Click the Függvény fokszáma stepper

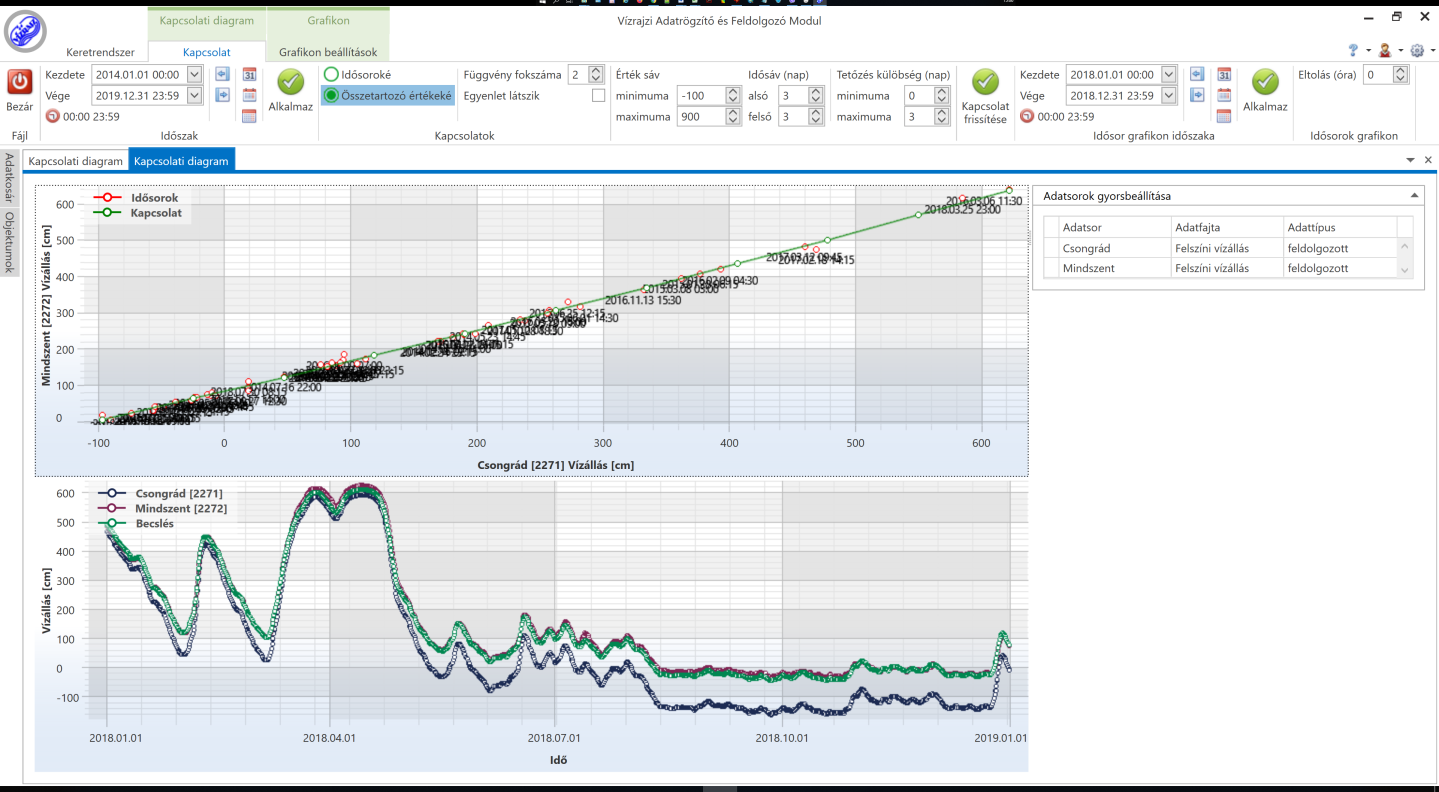[596, 74]
